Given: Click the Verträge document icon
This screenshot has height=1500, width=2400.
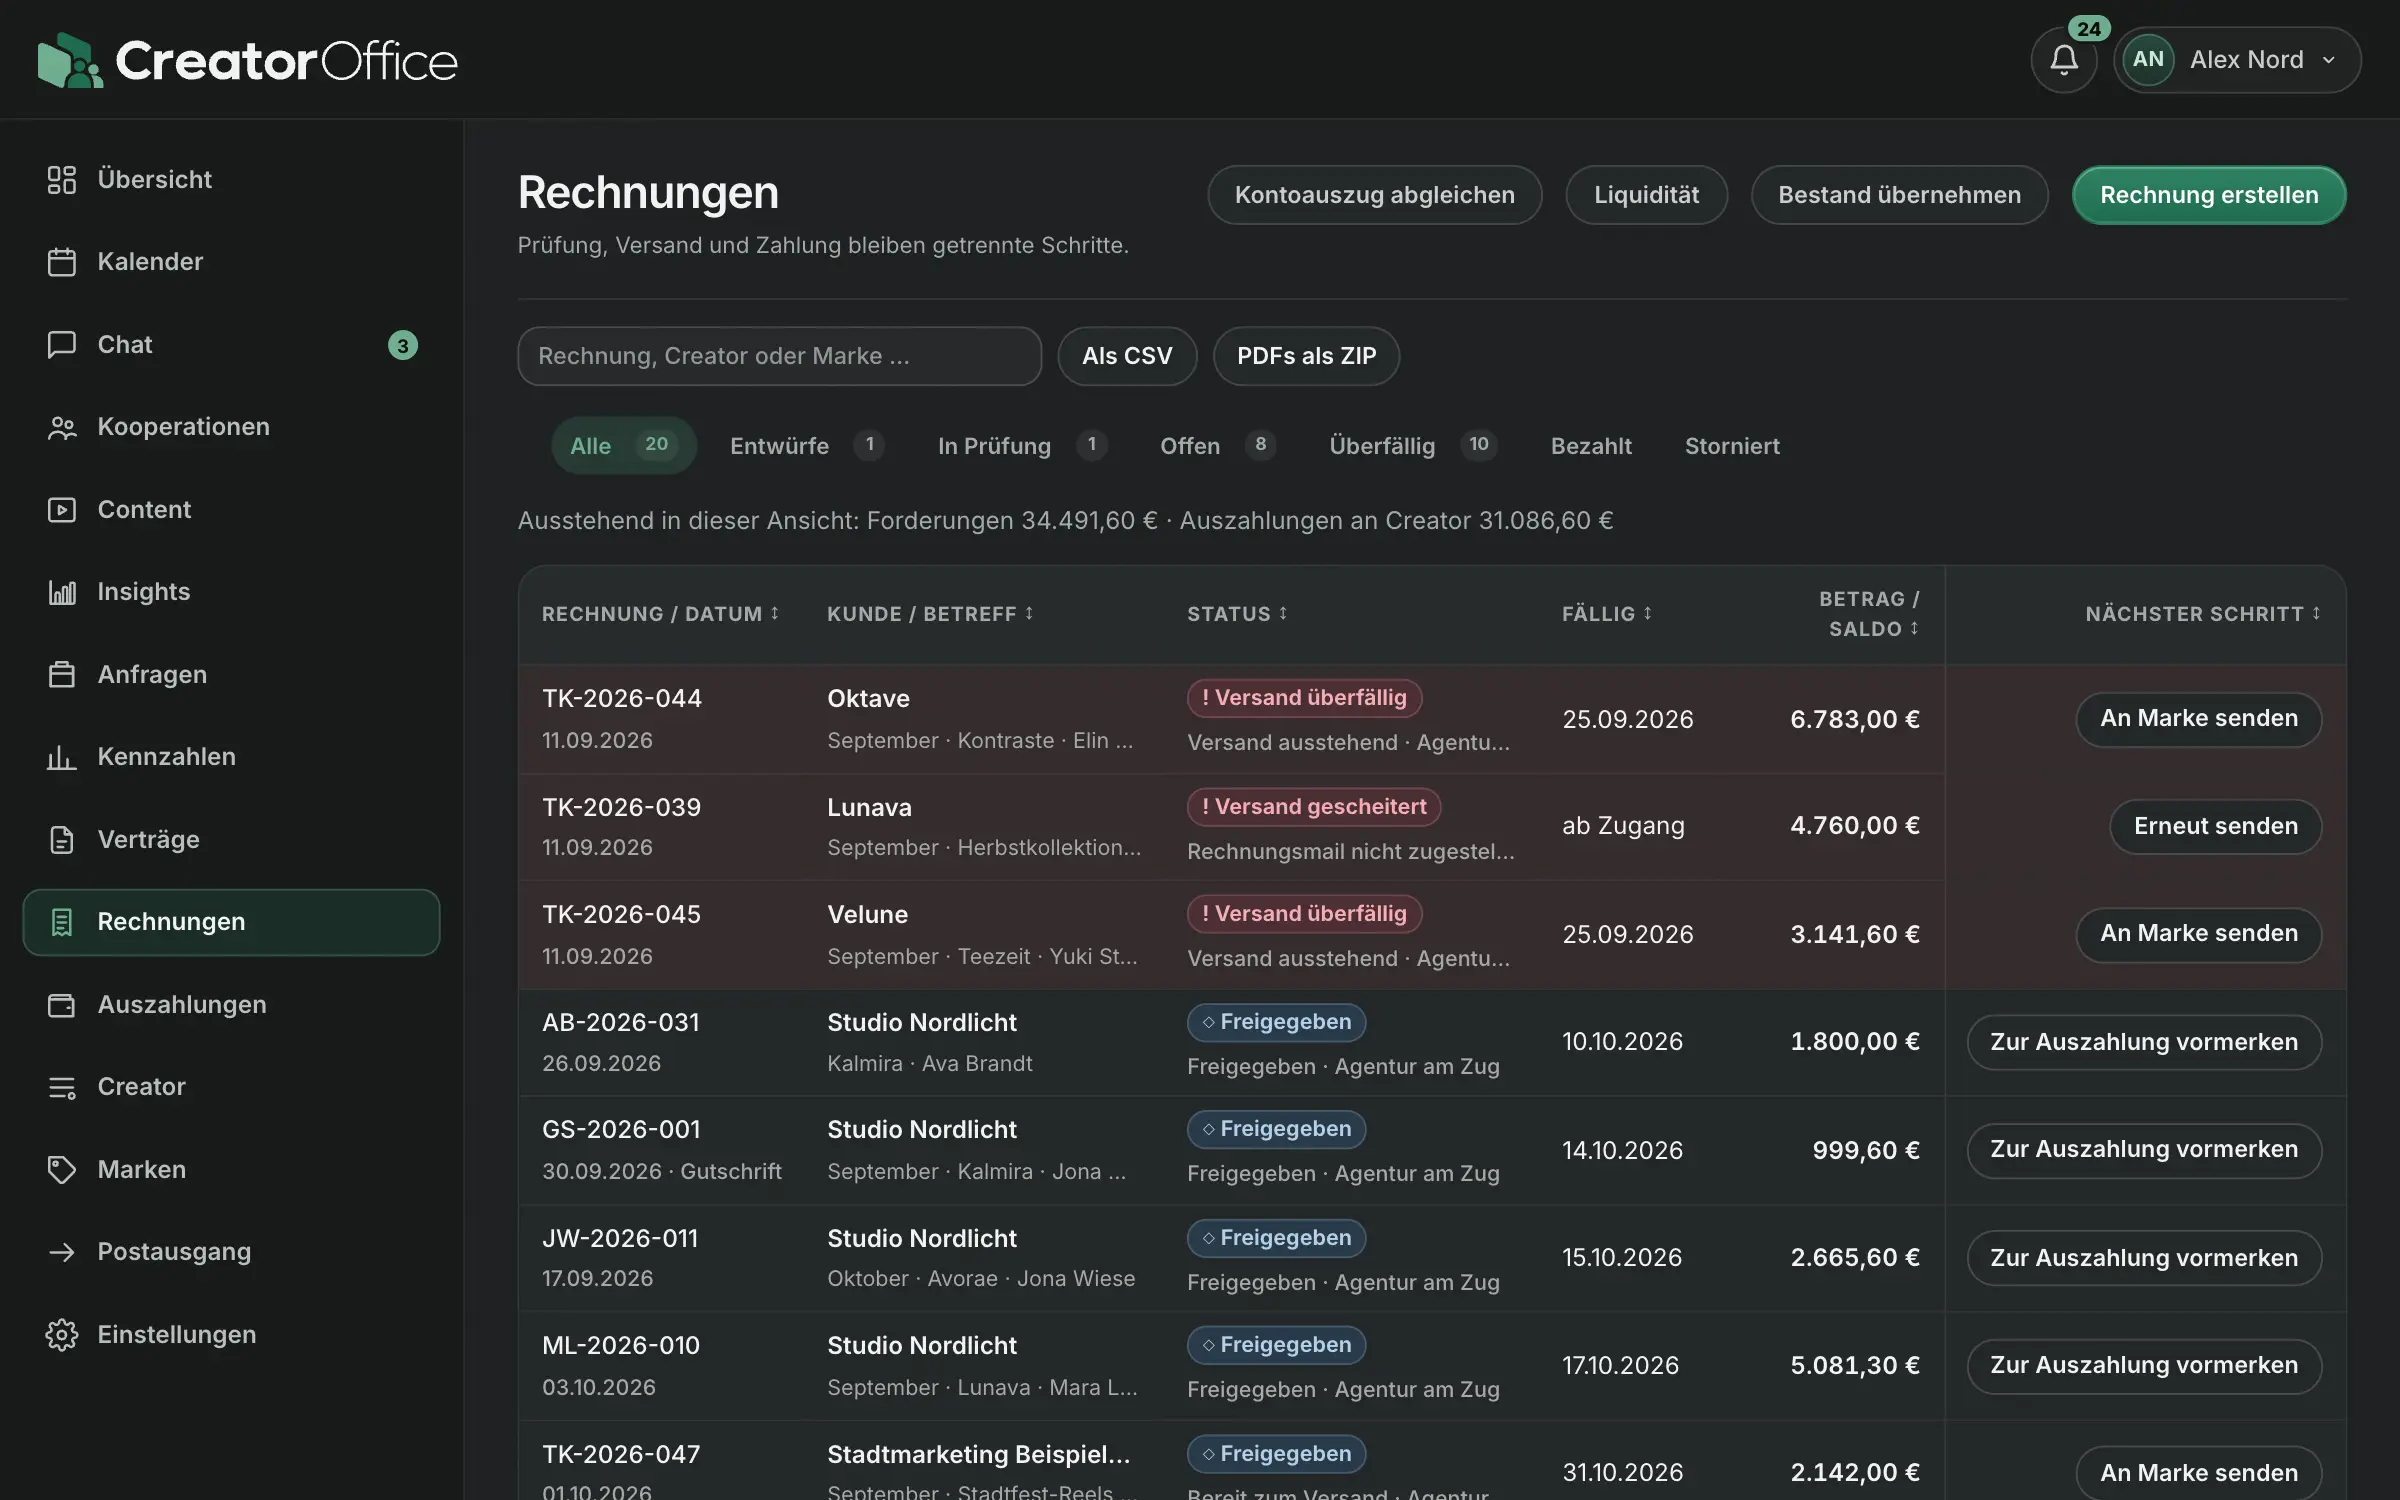Looking at the screenshot, I should 62,840.
